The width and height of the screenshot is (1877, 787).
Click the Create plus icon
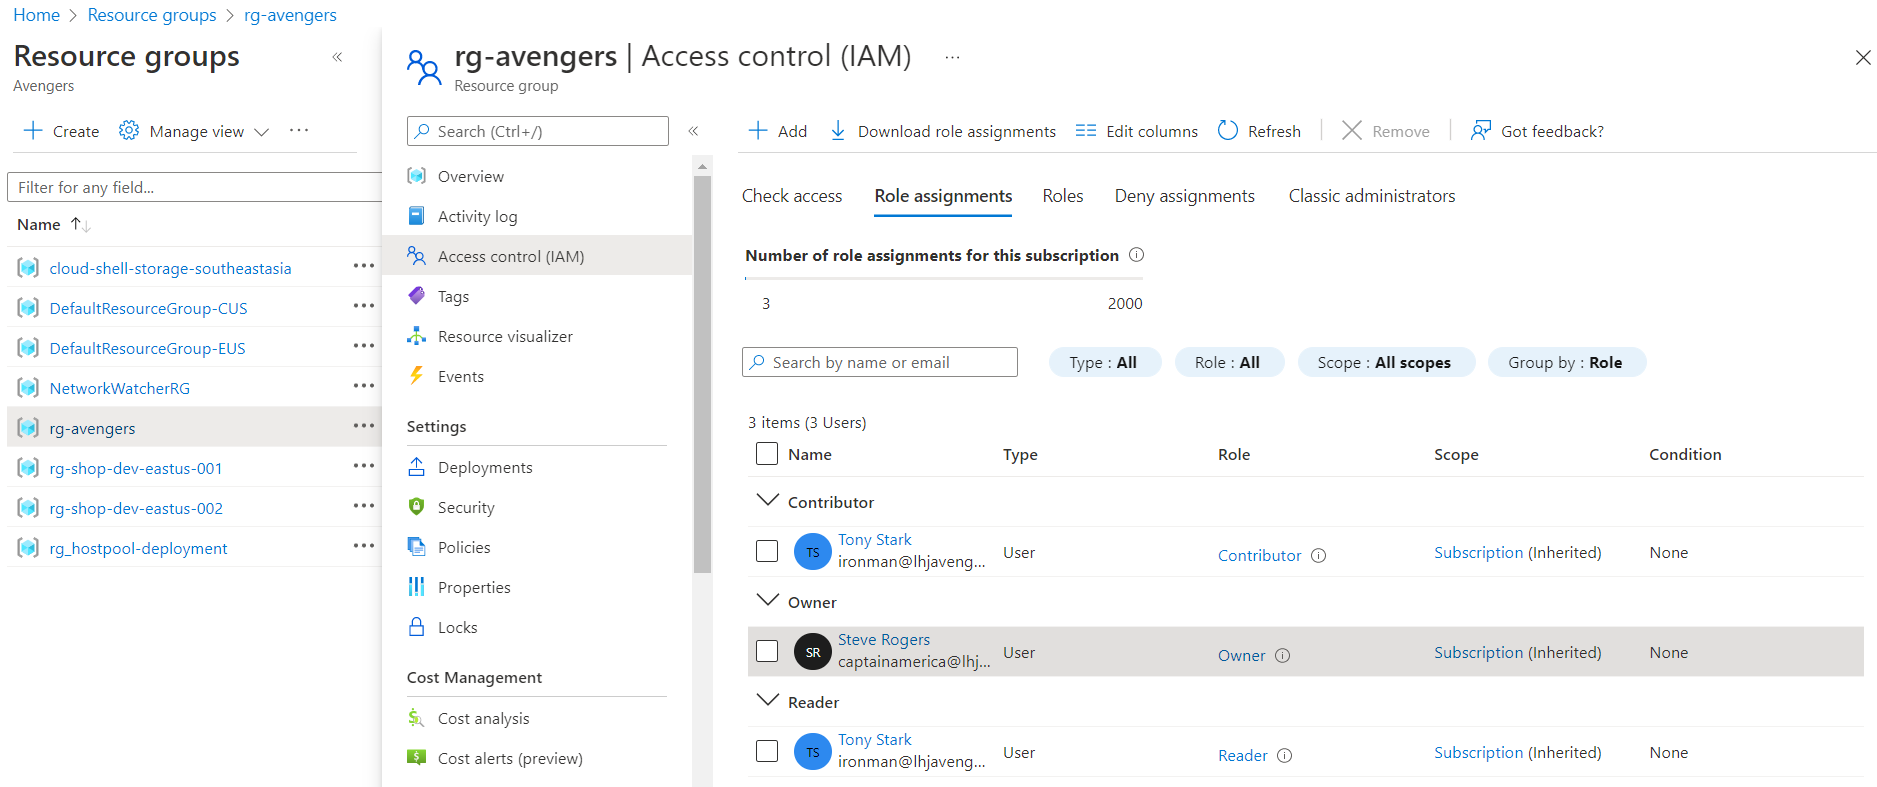33,131
